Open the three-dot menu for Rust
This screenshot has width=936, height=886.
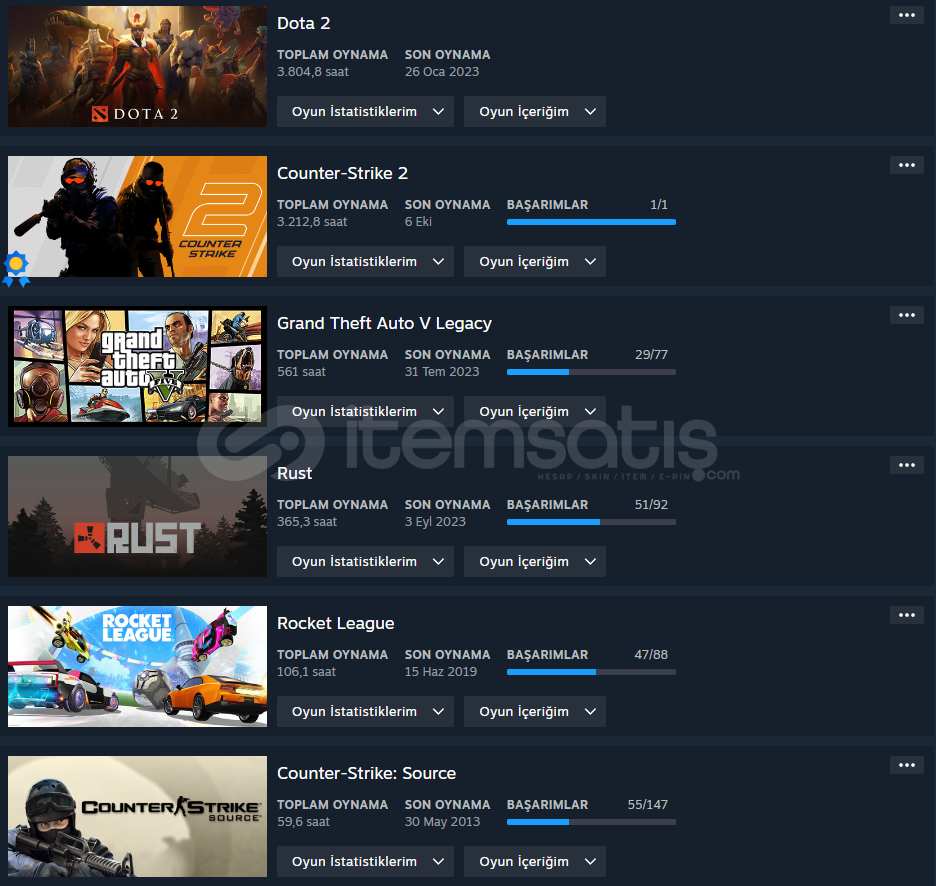[906, 465]
